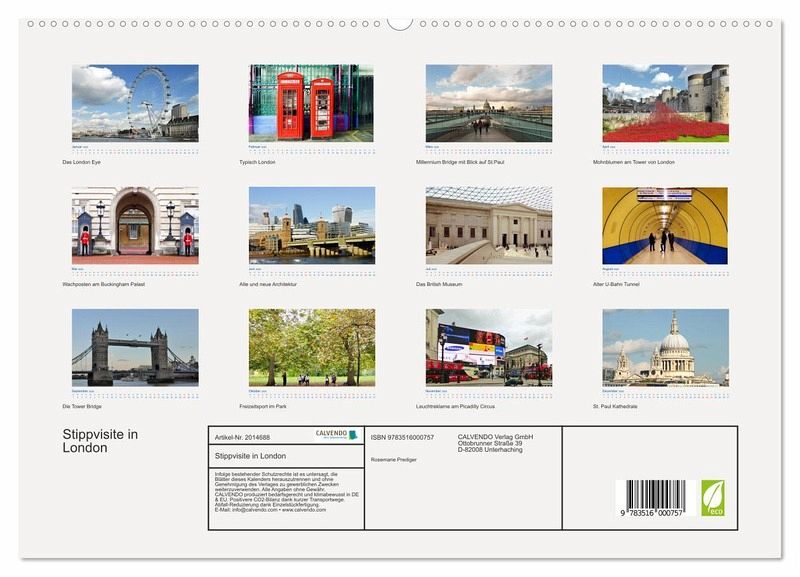
Task: Open the Piccadilly Circus billboard photo
Action: [488, 347]
